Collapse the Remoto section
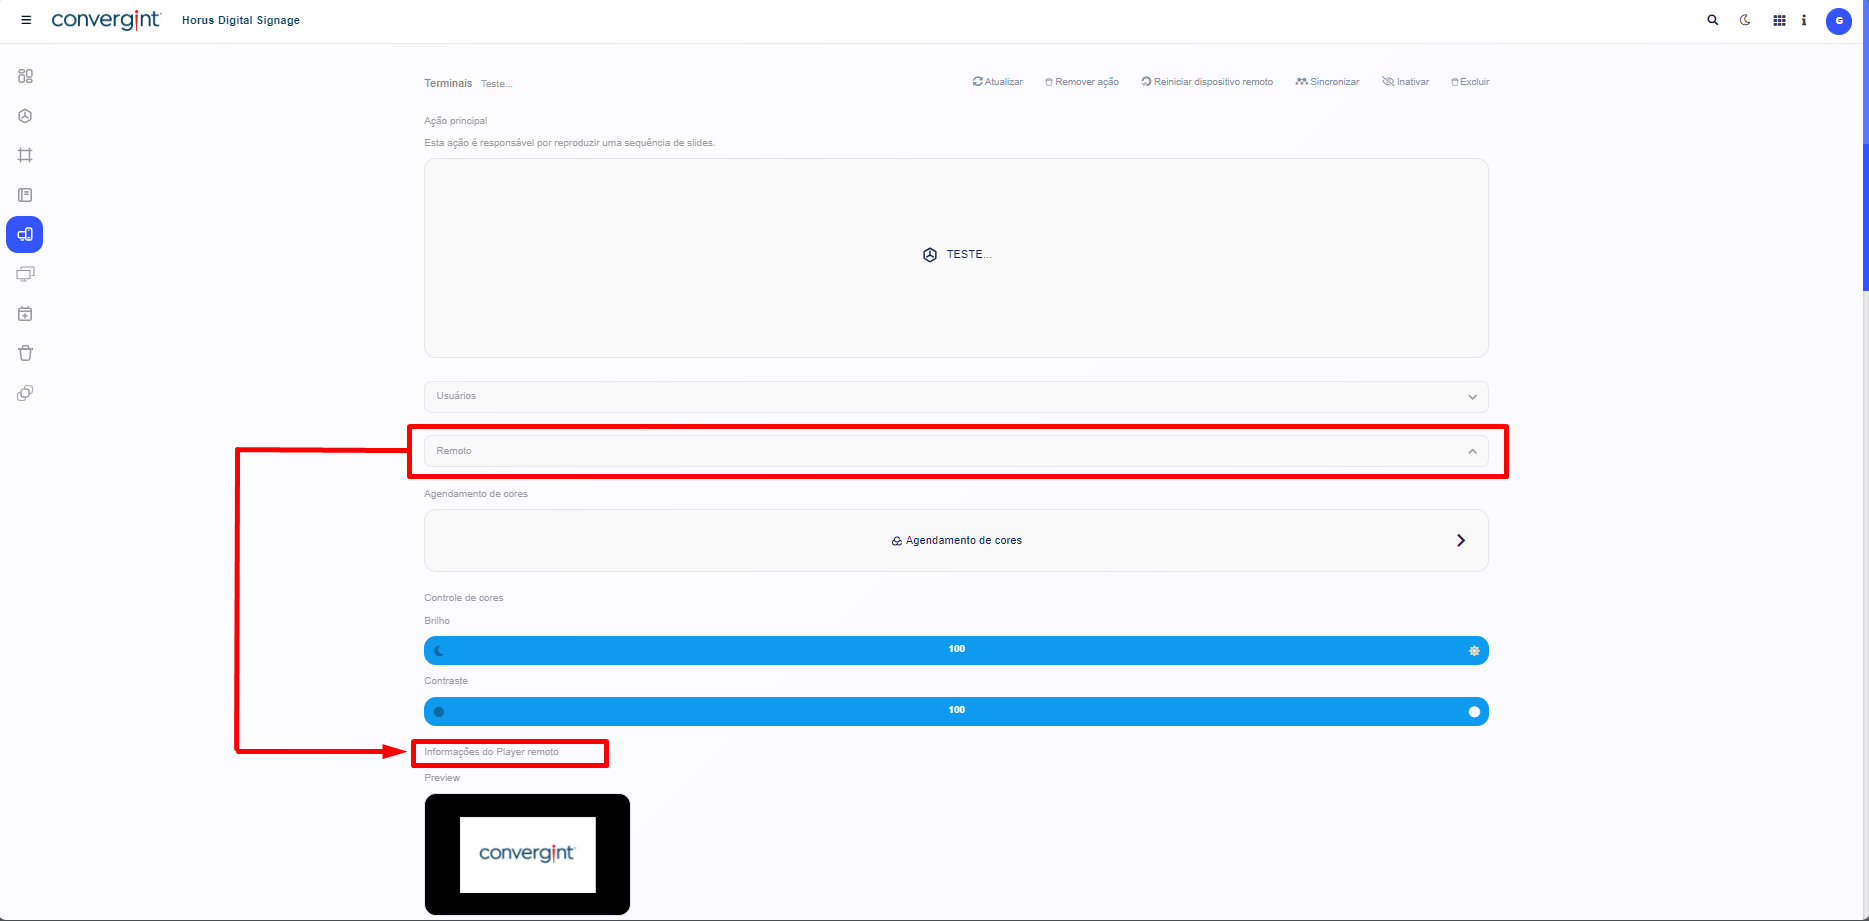 pos(1471,452)
